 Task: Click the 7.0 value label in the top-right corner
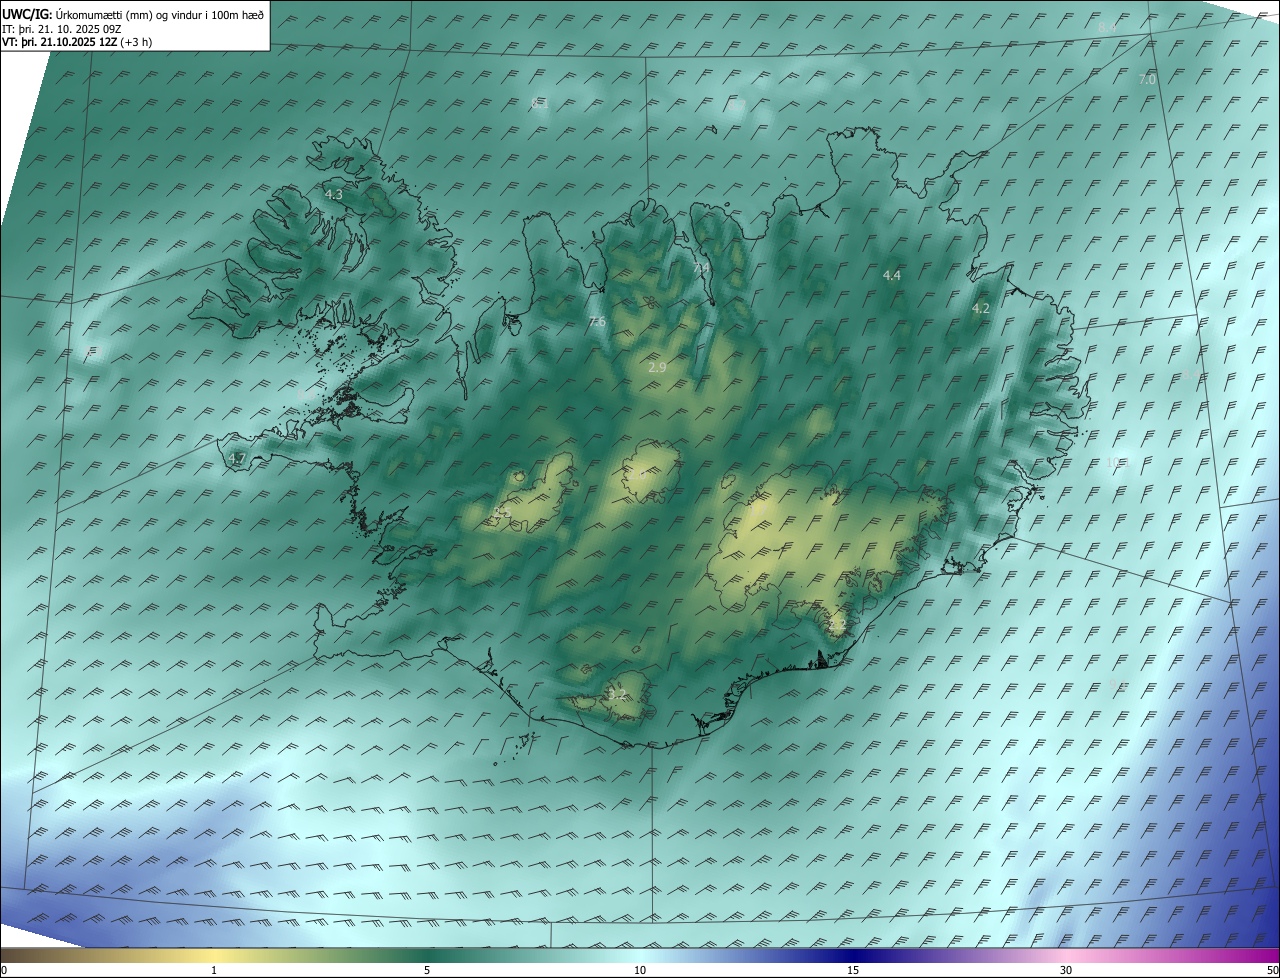click(x=1147, y=79)
